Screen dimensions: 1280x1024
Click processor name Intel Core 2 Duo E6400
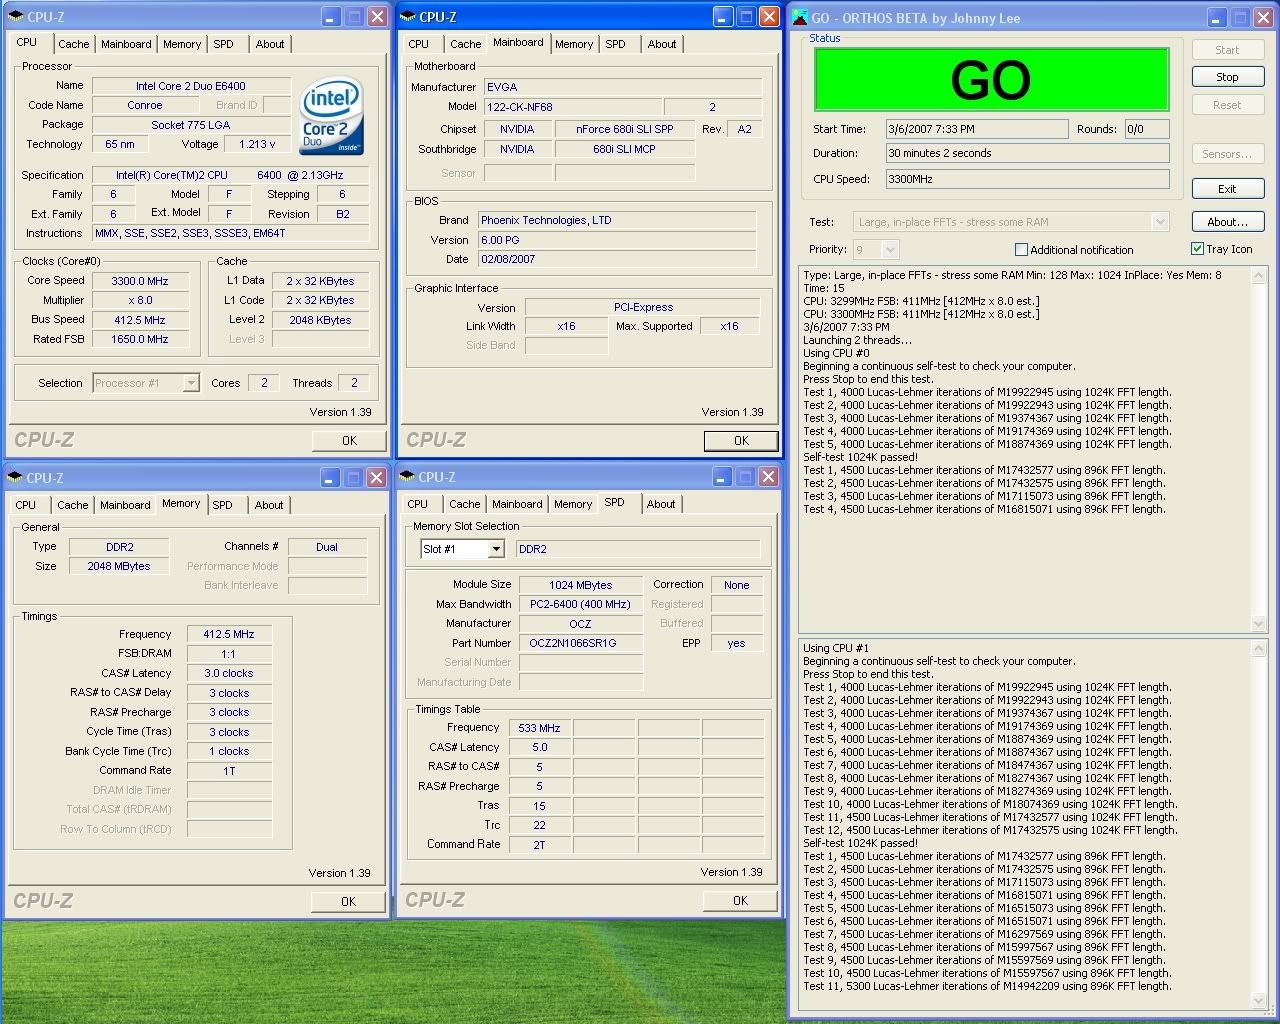(191, 86)
